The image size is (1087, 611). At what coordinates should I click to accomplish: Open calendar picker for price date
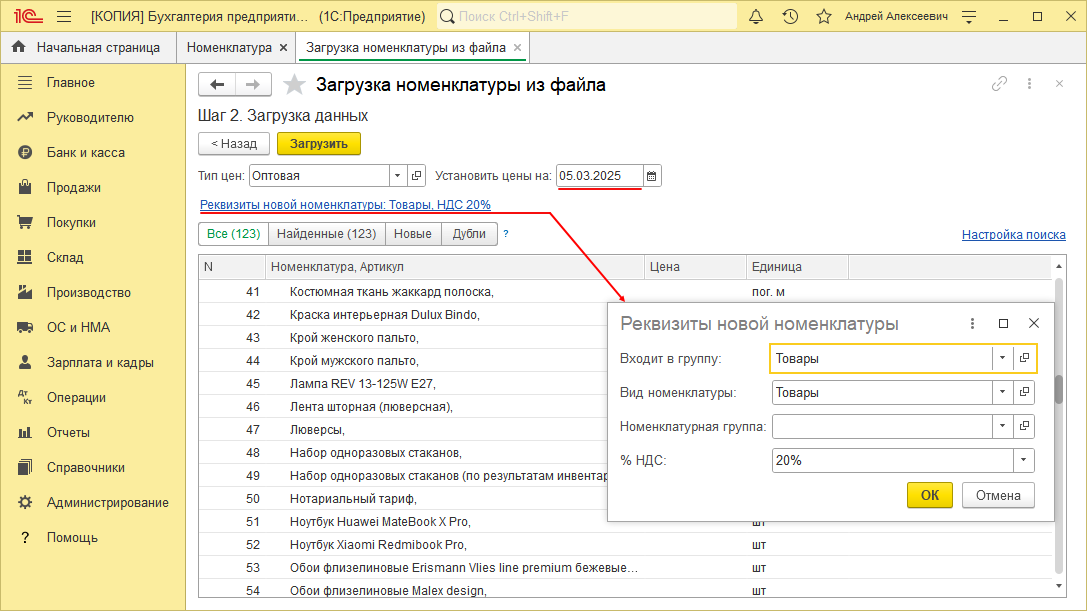pyautogui.click(x=652, y=176)
